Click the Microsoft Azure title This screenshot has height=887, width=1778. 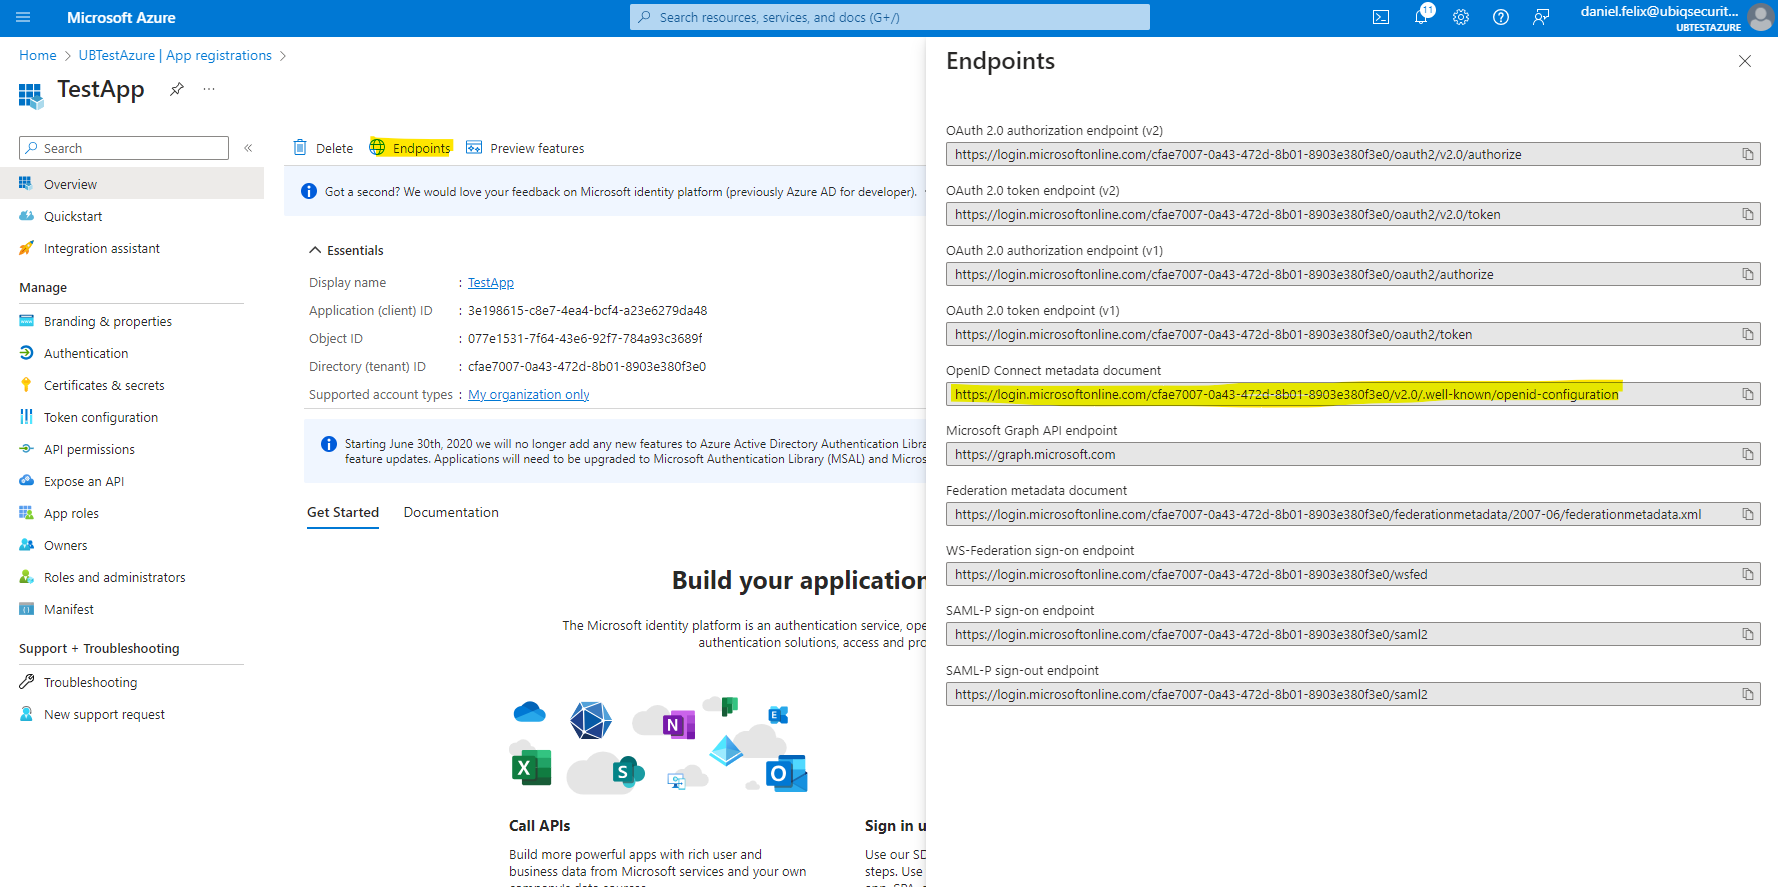point(121,17)
